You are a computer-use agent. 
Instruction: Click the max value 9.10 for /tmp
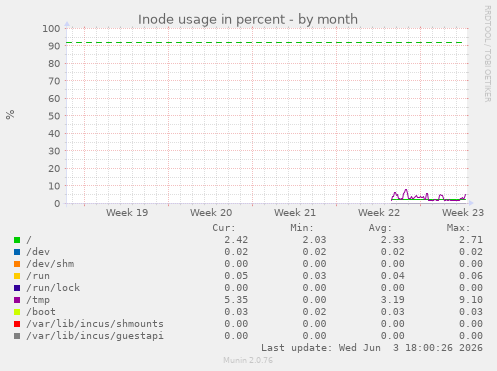(471, 300)
